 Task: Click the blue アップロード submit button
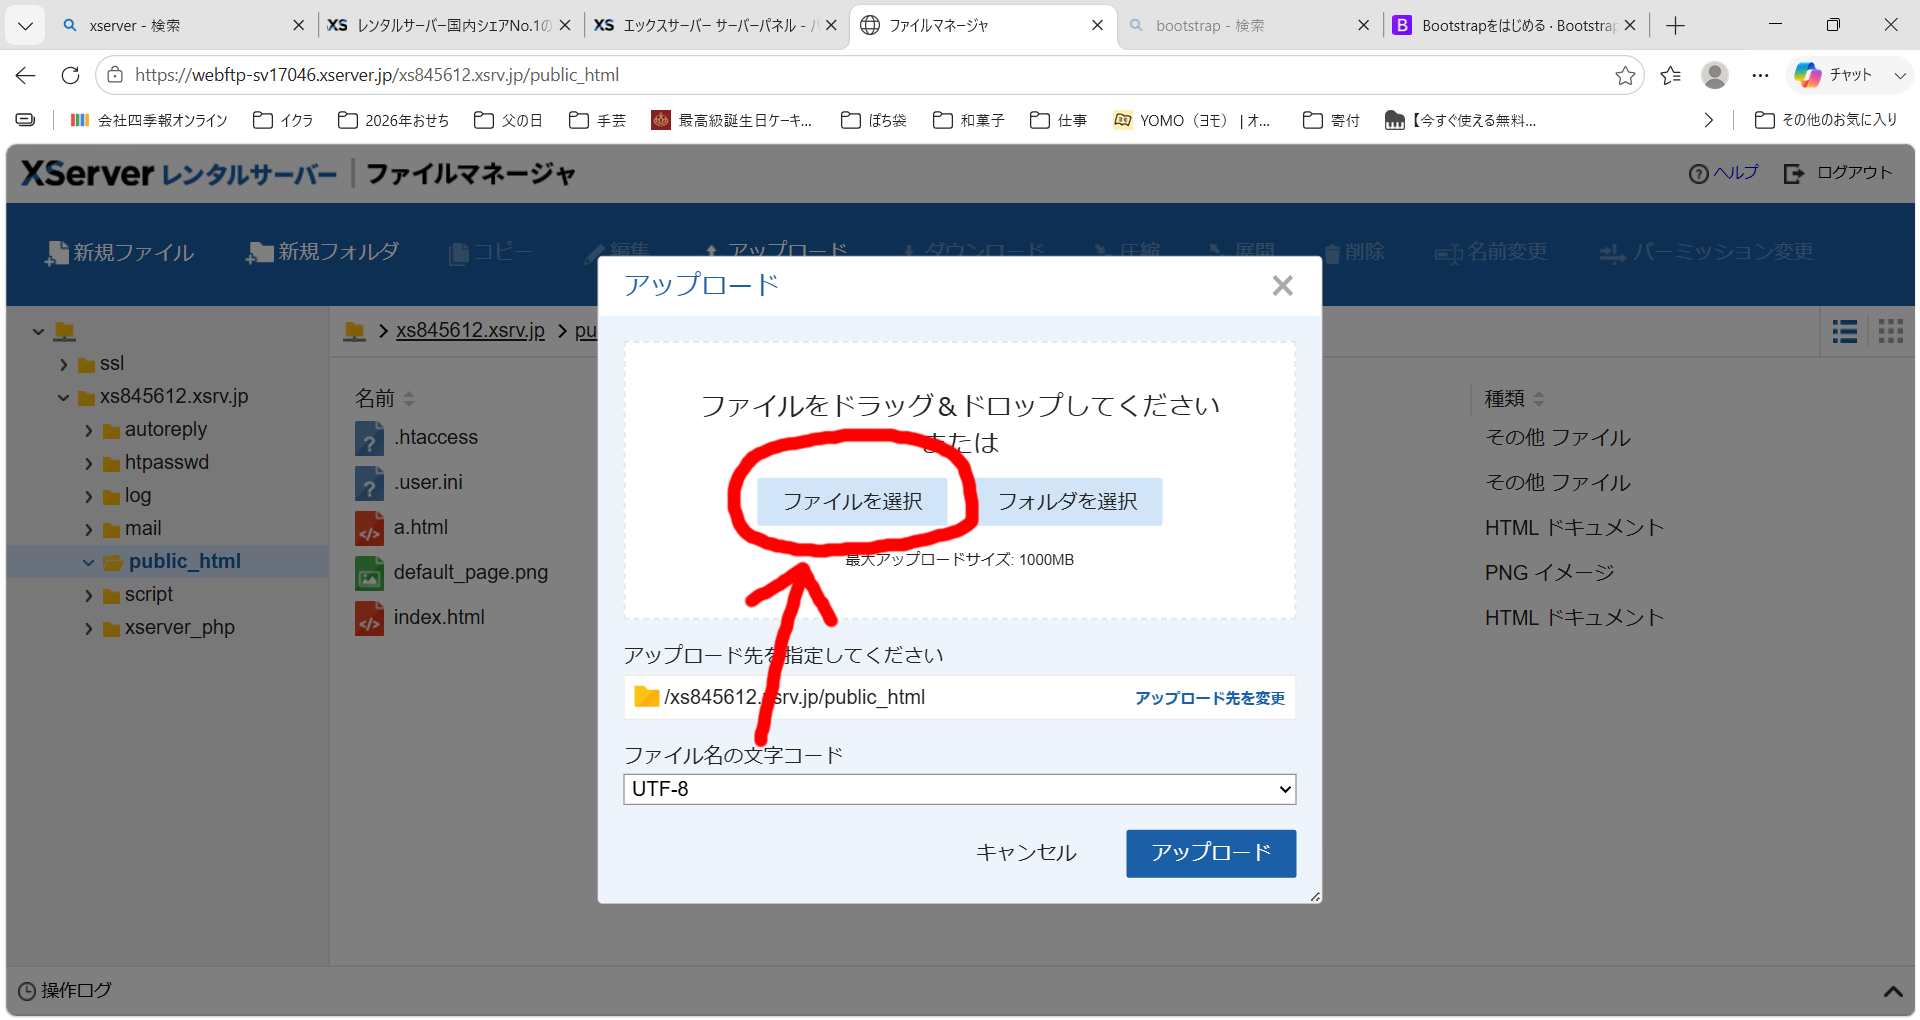[1211, 853]
